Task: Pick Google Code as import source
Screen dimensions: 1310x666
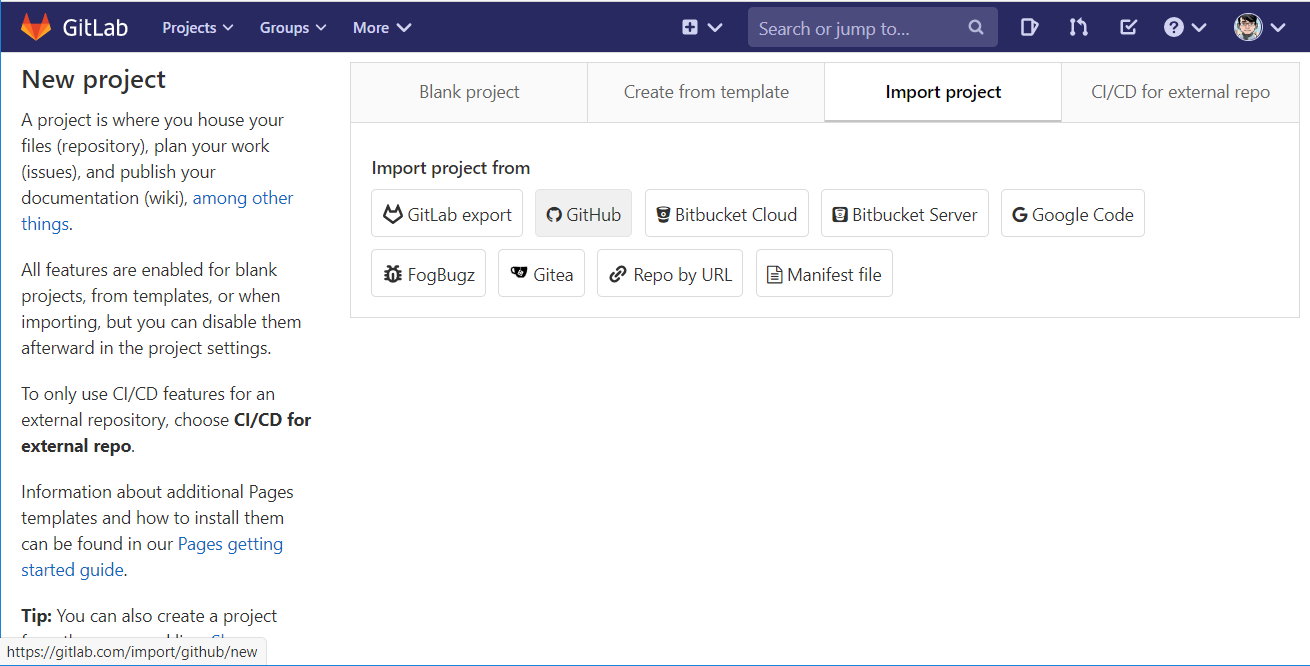Action: point(1073,214)
